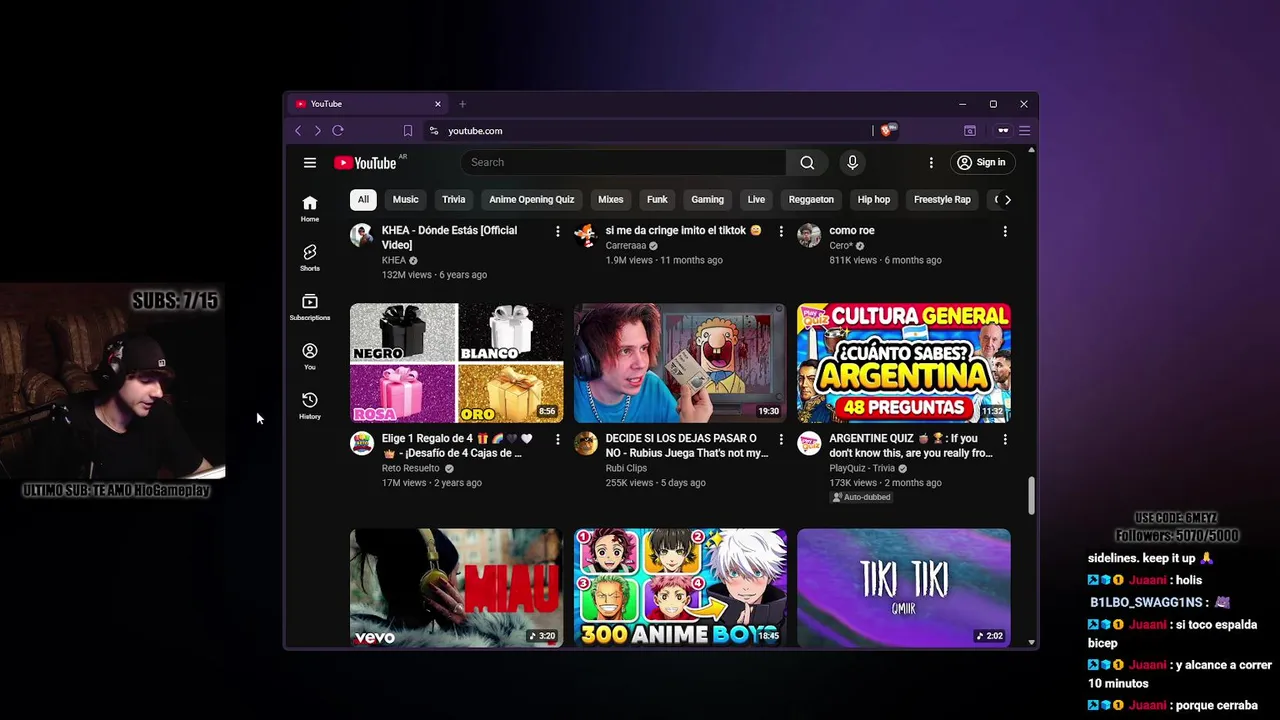
Task: Select Anime Opening Quiz chip
Action: coord(531,199)
